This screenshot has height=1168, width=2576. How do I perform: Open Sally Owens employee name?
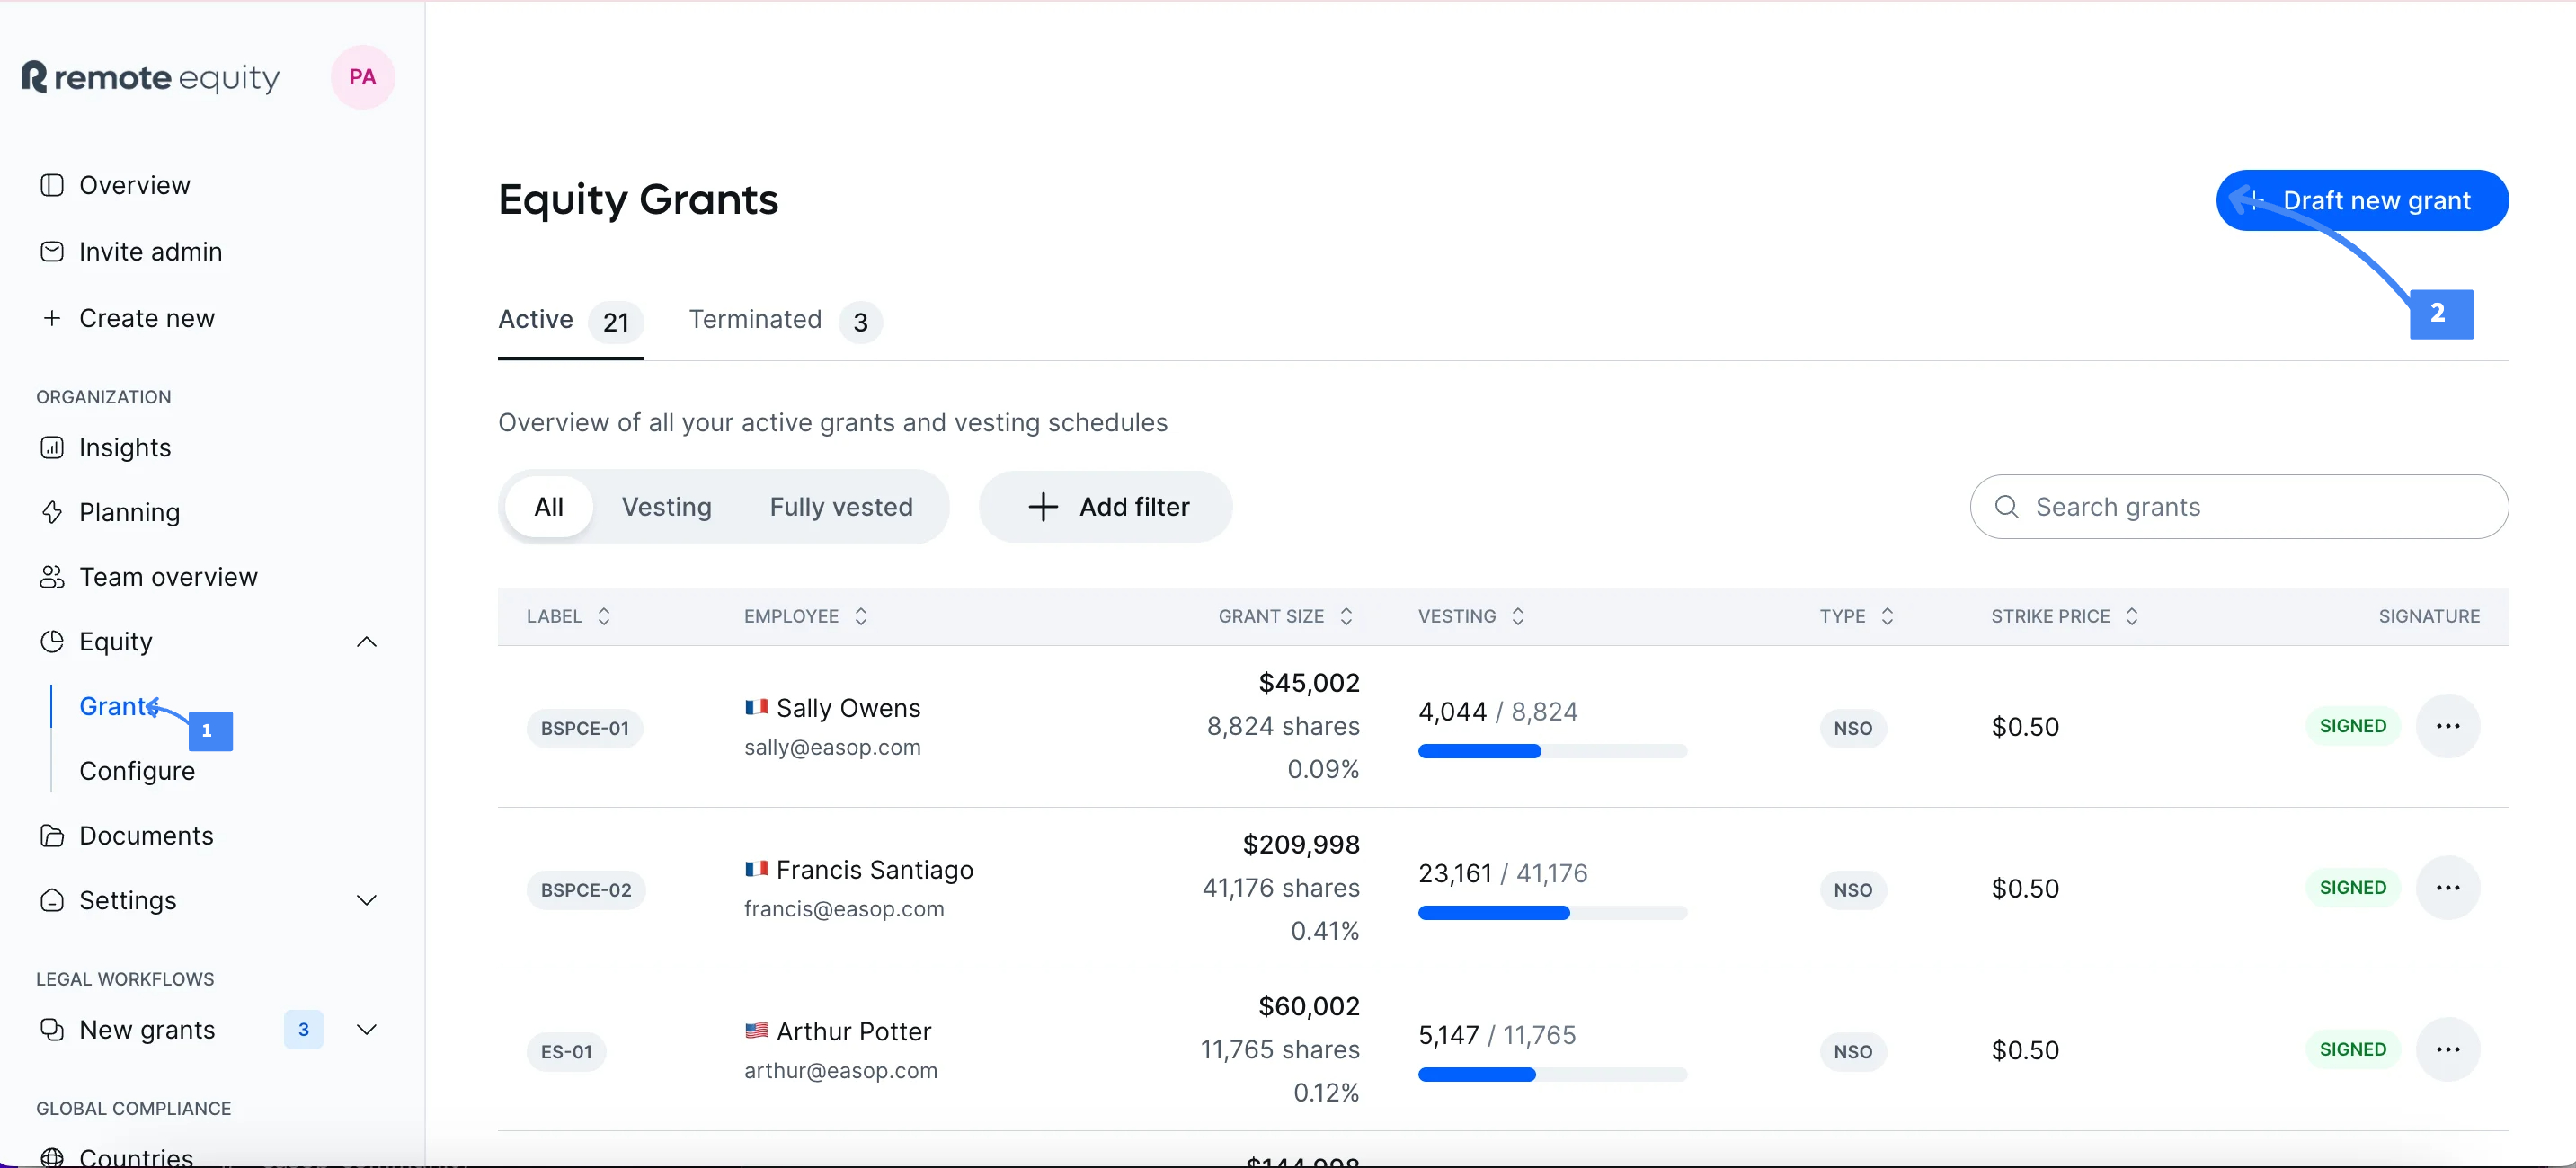848,709
